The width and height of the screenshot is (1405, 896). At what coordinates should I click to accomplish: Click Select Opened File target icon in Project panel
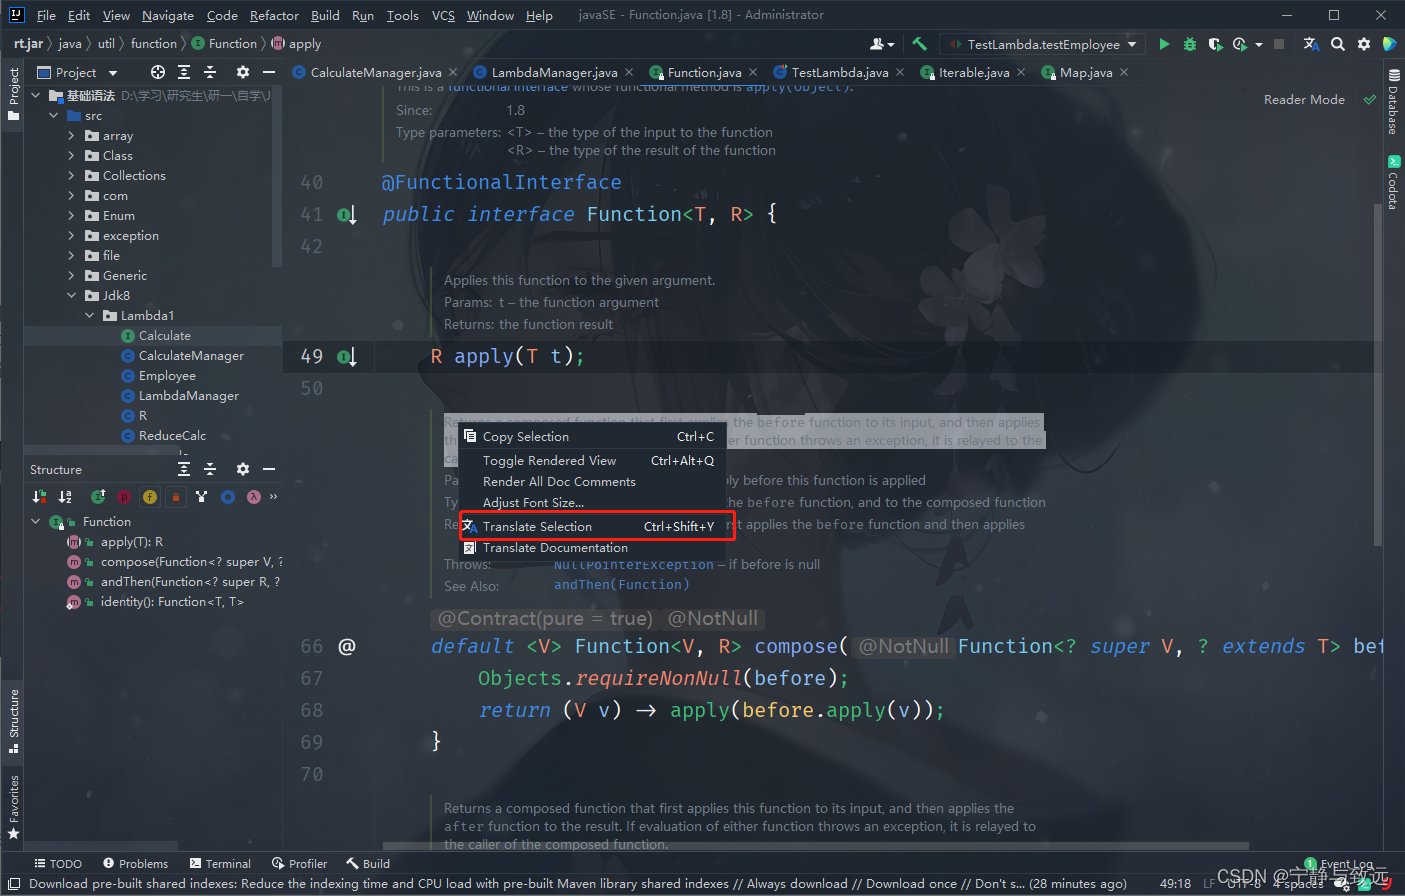[x=158, y=72]
